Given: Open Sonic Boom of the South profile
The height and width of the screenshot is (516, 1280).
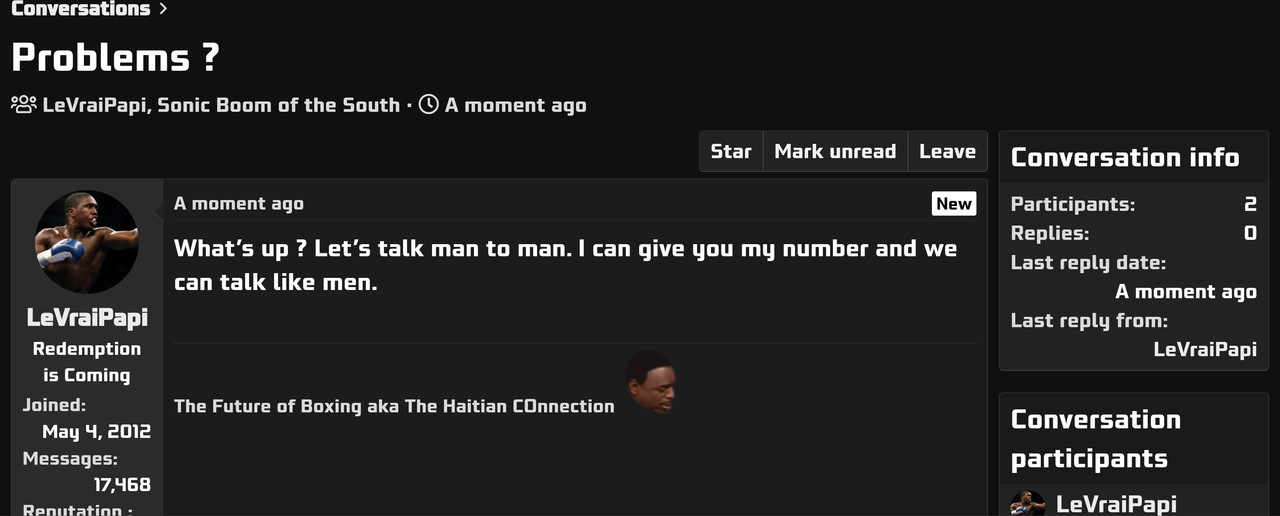Looking at the screenshot, I should (279, 105).
